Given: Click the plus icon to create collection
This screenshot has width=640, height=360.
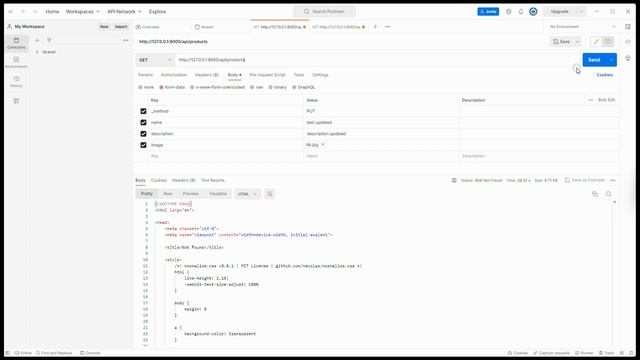Looking at the screenshot, I should (x=37, y=40).
